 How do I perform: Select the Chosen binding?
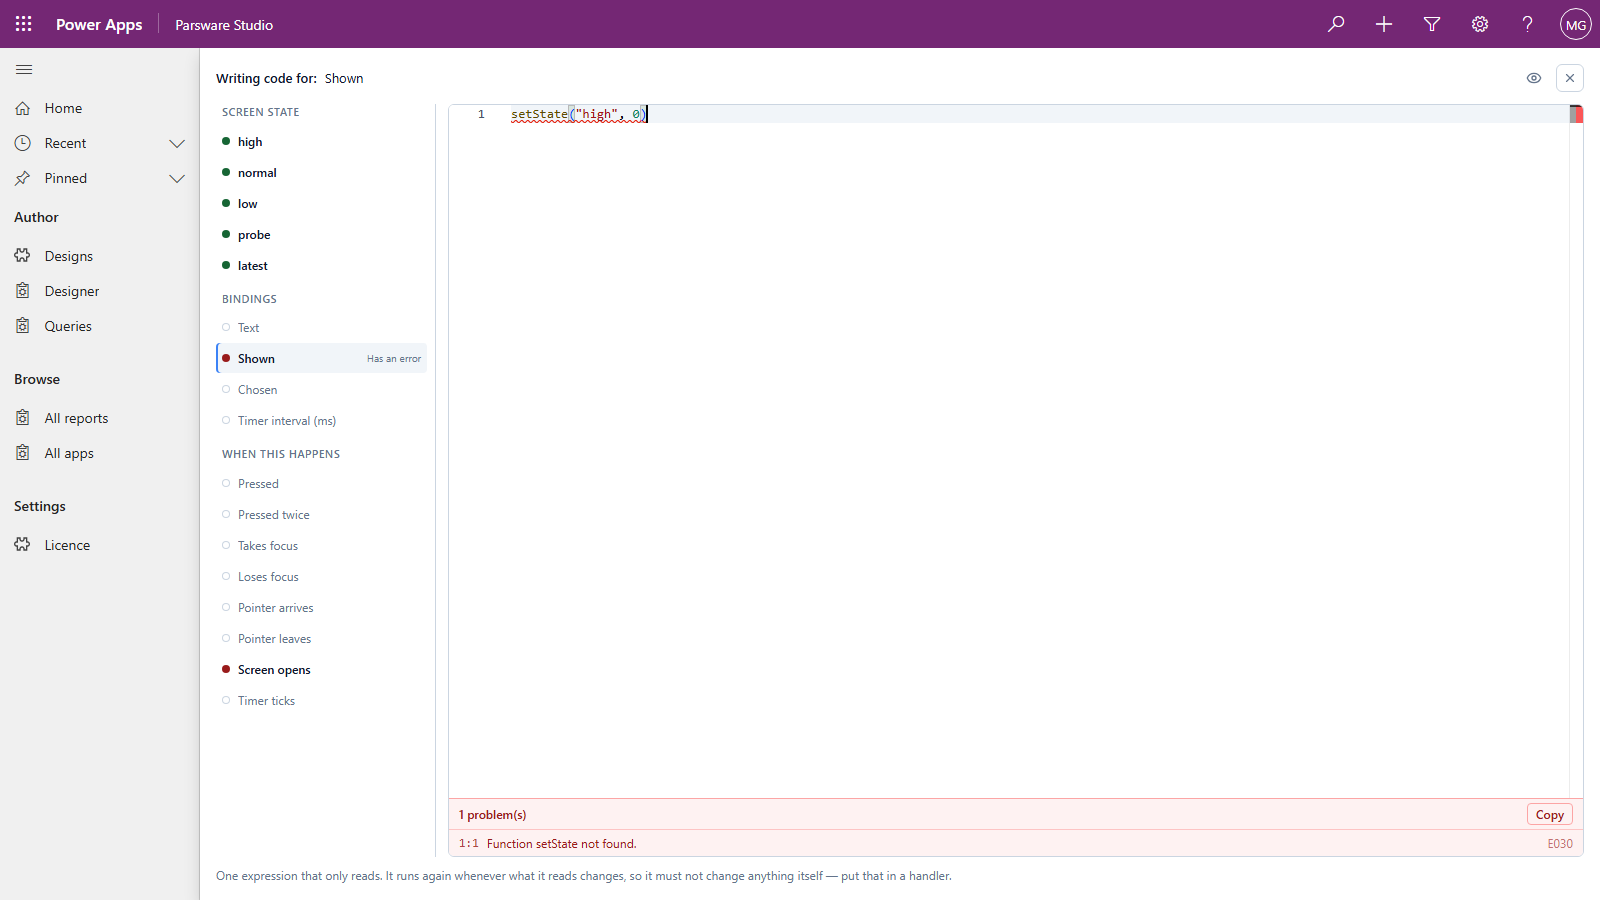(321, 390)
